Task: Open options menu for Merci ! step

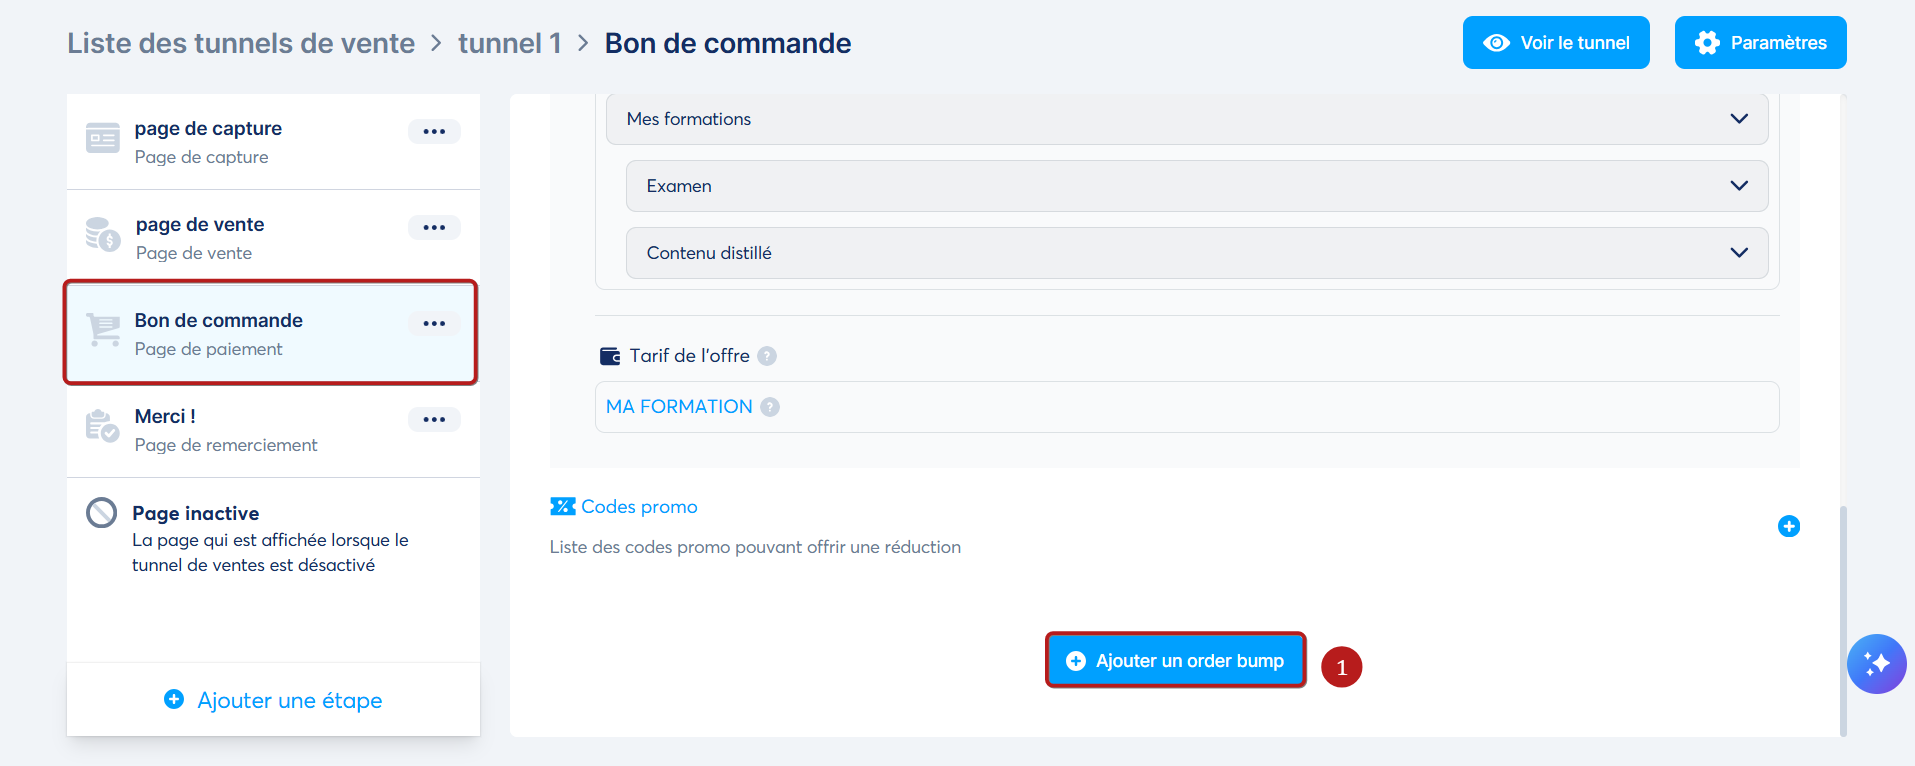Action: tap(434, 420)
